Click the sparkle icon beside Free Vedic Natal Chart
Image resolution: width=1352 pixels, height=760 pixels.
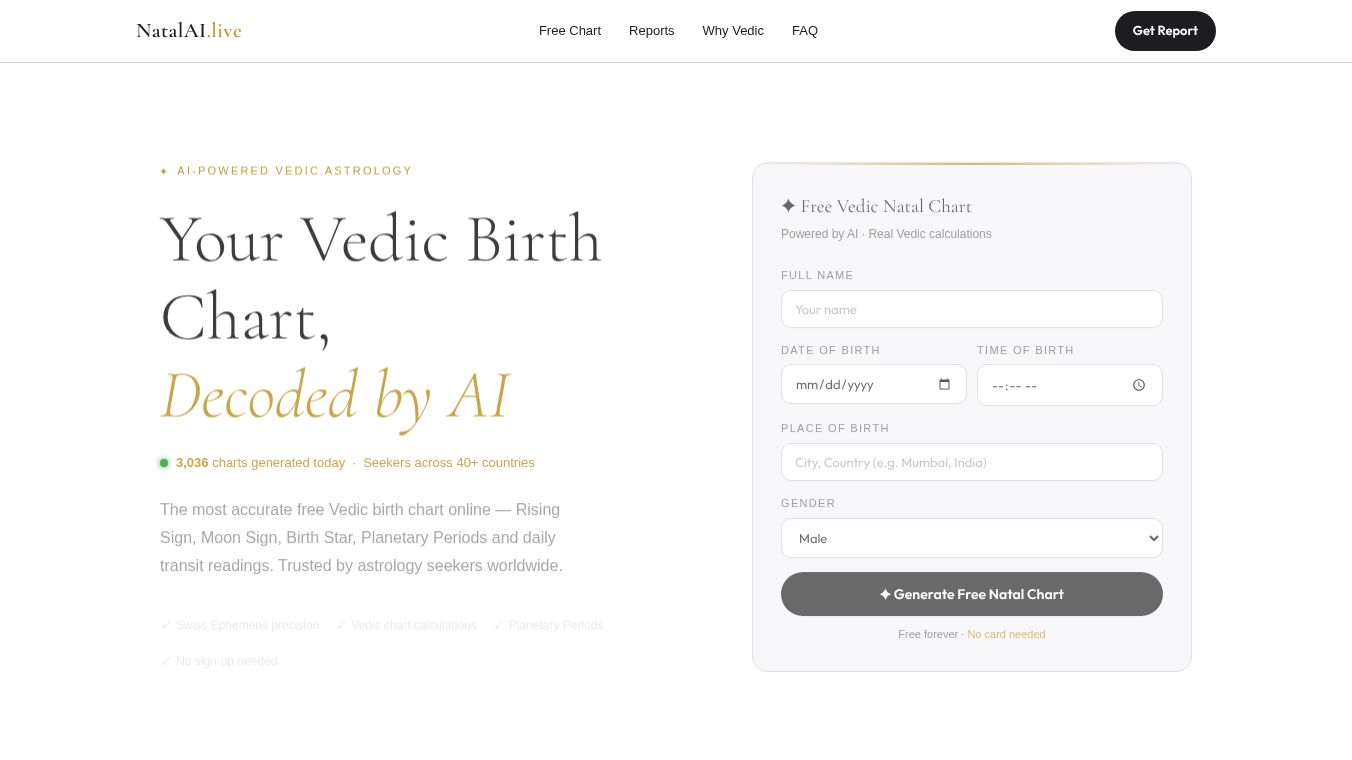[x=788, y=206]
